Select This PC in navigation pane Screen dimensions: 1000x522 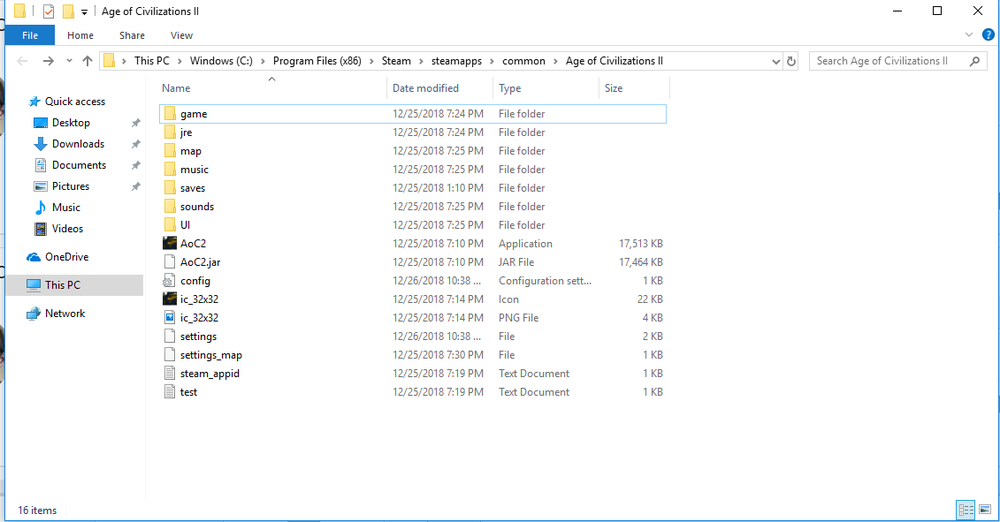pyautogui.click(x=75, y=285)
